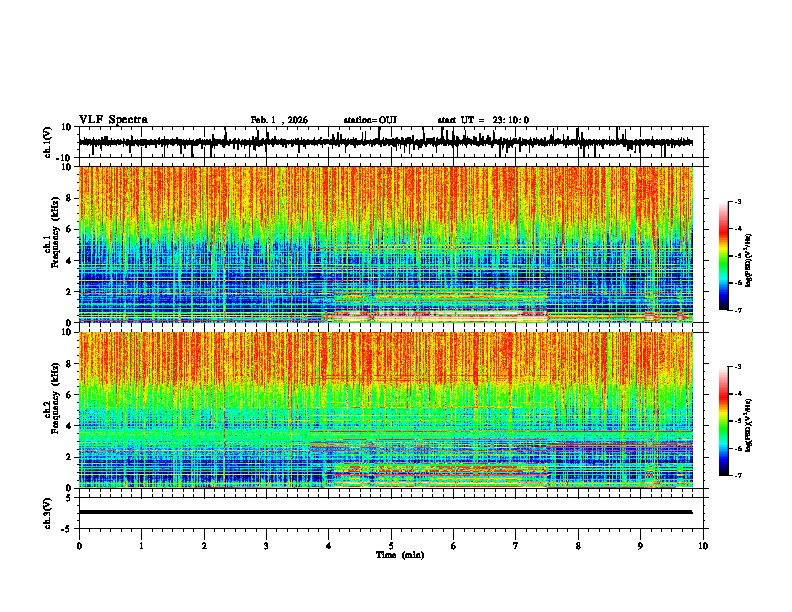Click time axis tick label "2" at bottom
The width and height of the screenshot is (792, 612).
tap(204, 546)
